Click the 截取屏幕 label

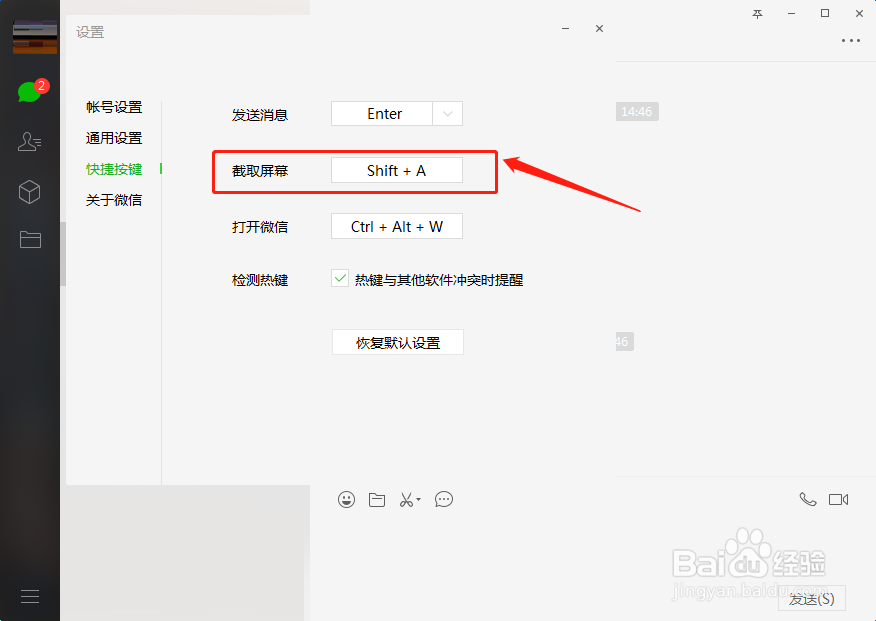(260, 171)
